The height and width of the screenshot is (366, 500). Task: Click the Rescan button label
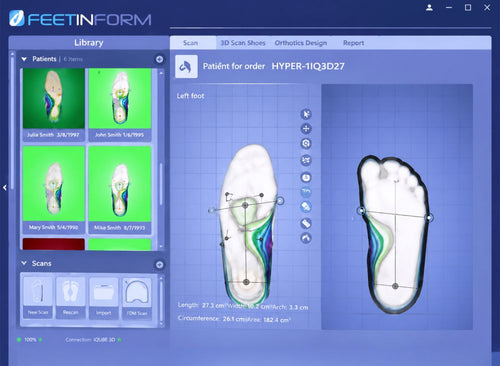71,312
